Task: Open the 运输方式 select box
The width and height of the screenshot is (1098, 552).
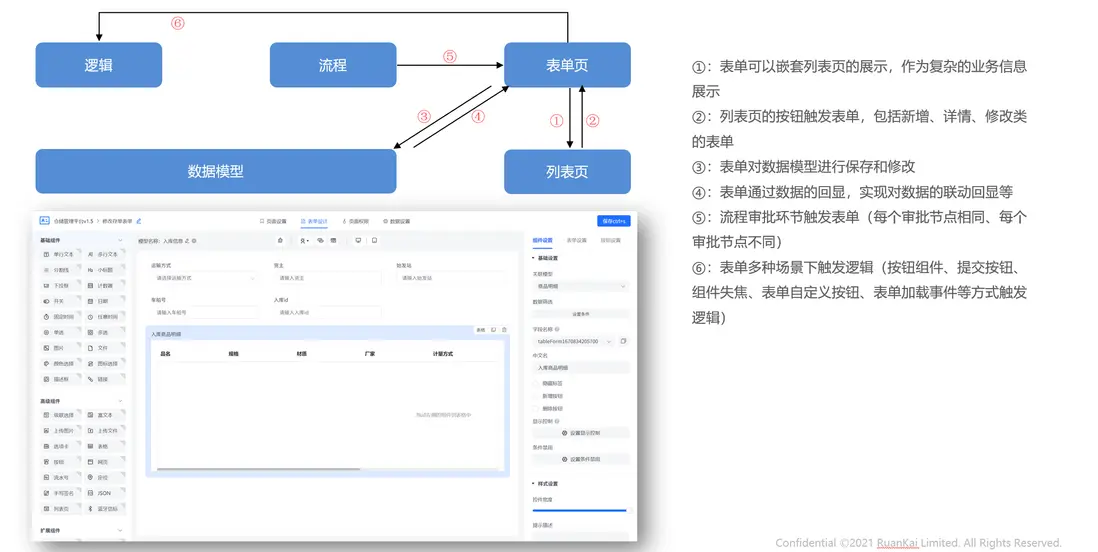Action: tap(204, 278)
